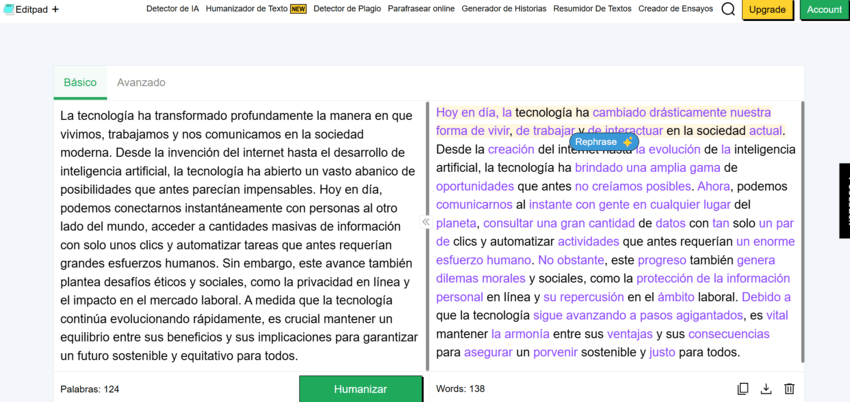Click the purple word 'ventajas'
850x402 pixels.
(630, 334)
